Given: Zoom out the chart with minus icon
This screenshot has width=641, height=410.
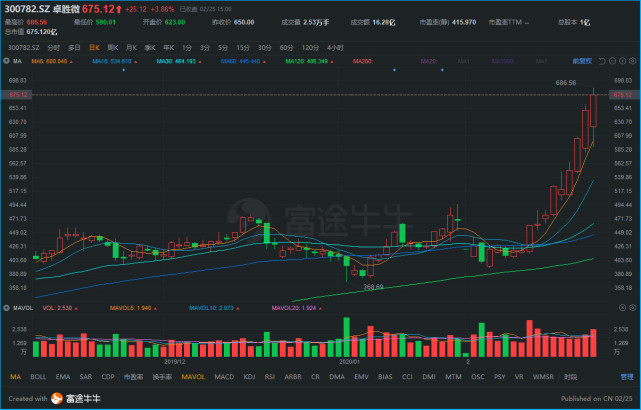Looking at the screenshot, I should pos(612,61).
